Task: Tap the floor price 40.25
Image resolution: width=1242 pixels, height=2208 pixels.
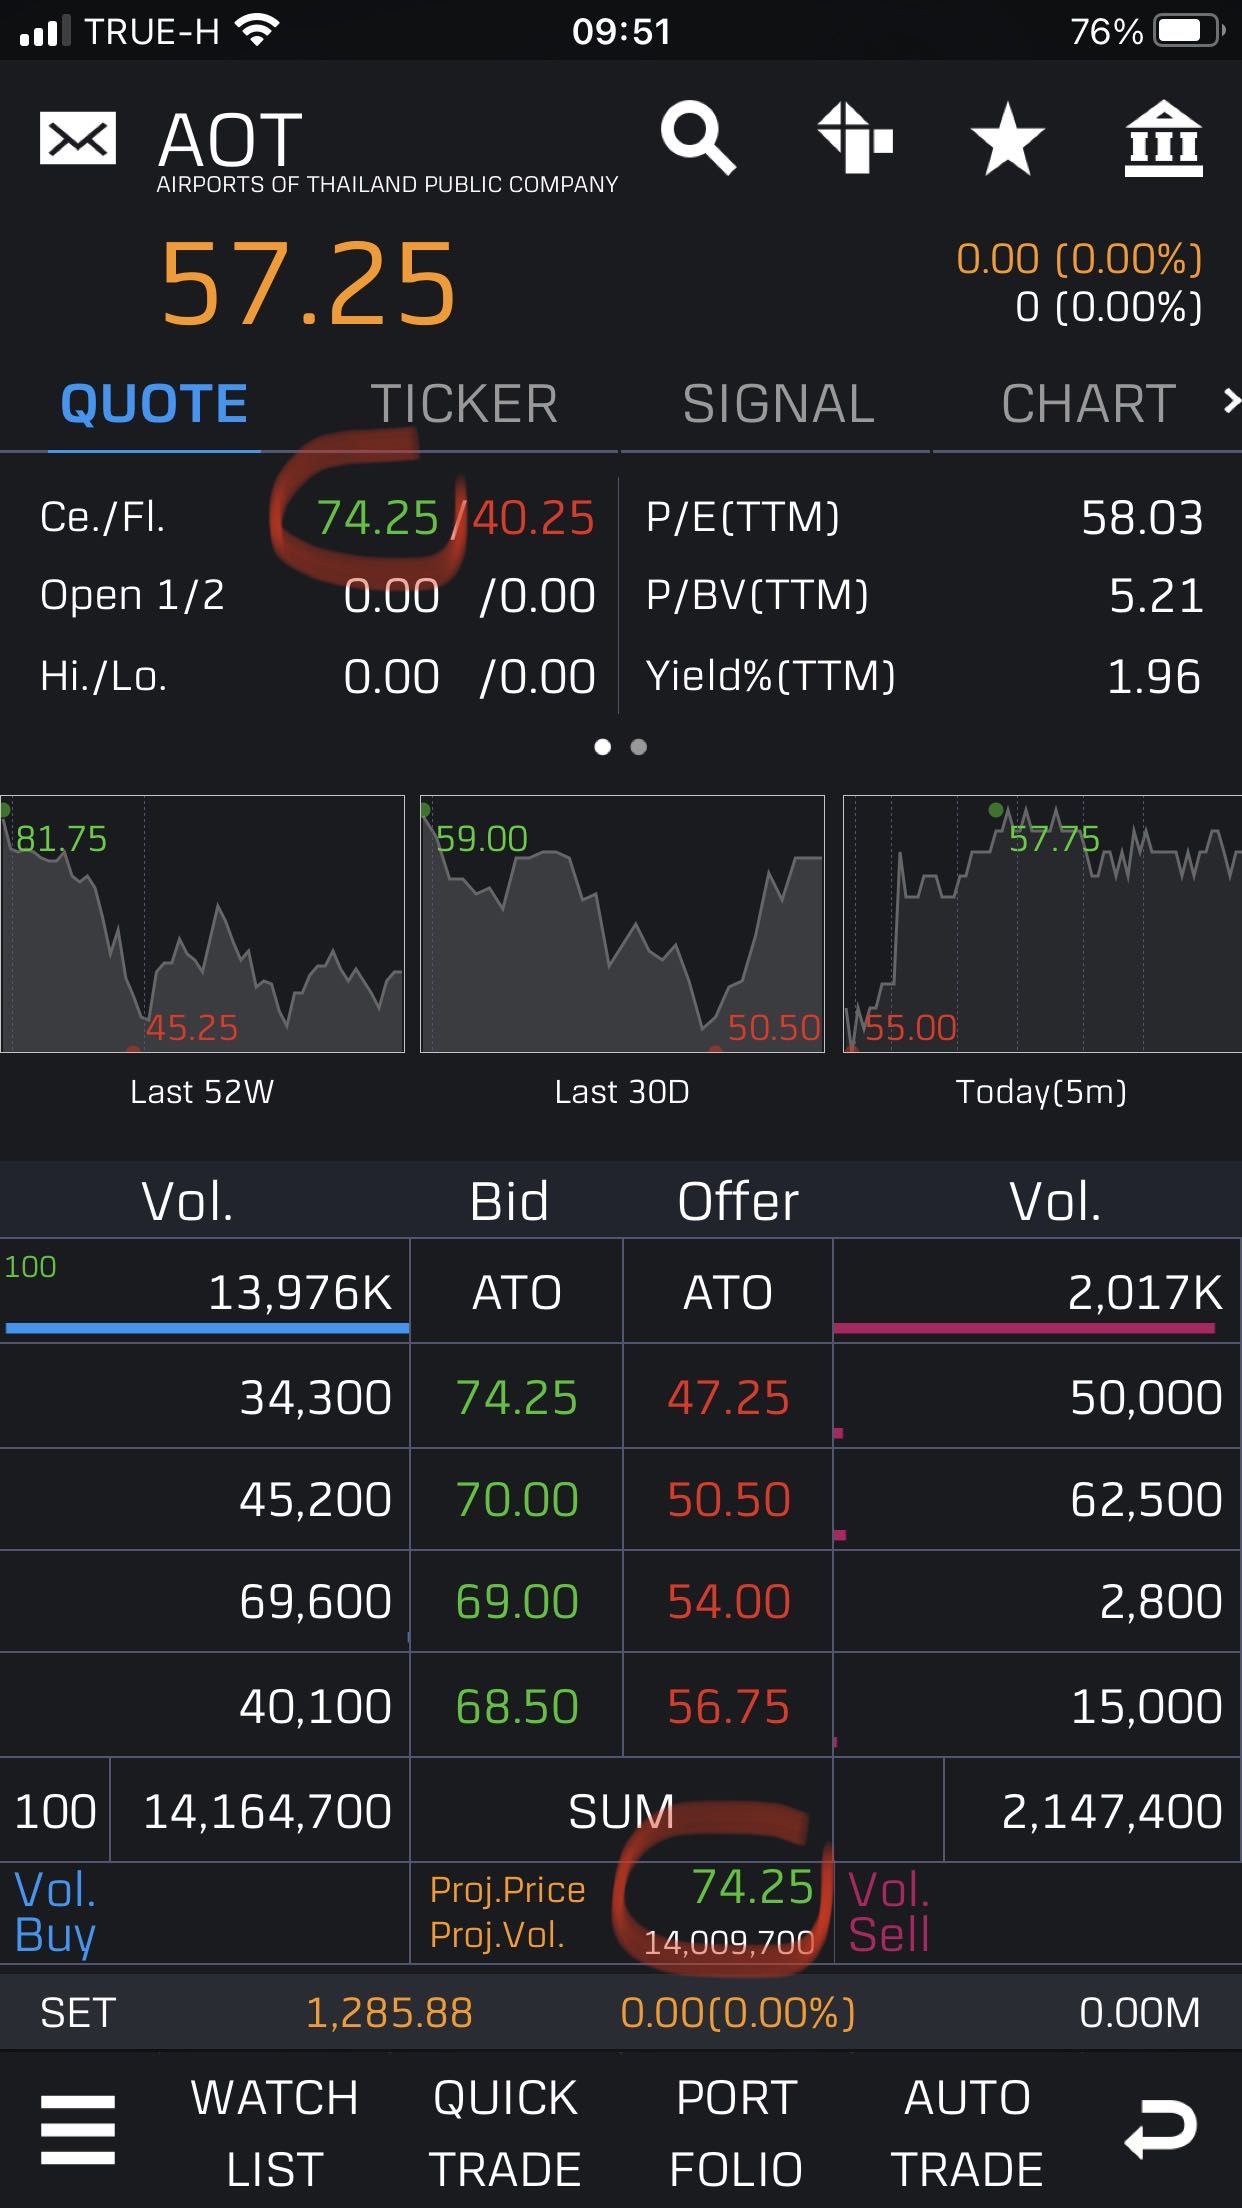Action: (533, 518)
